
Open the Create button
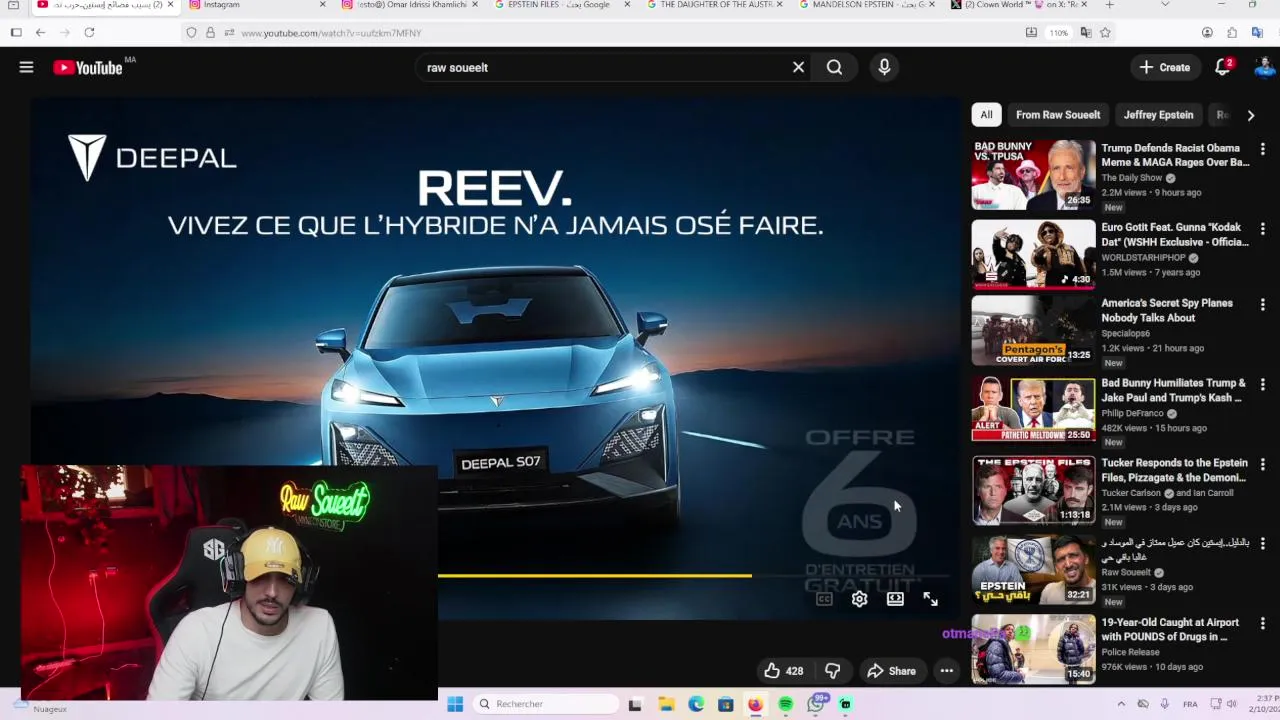(1165, 67)
